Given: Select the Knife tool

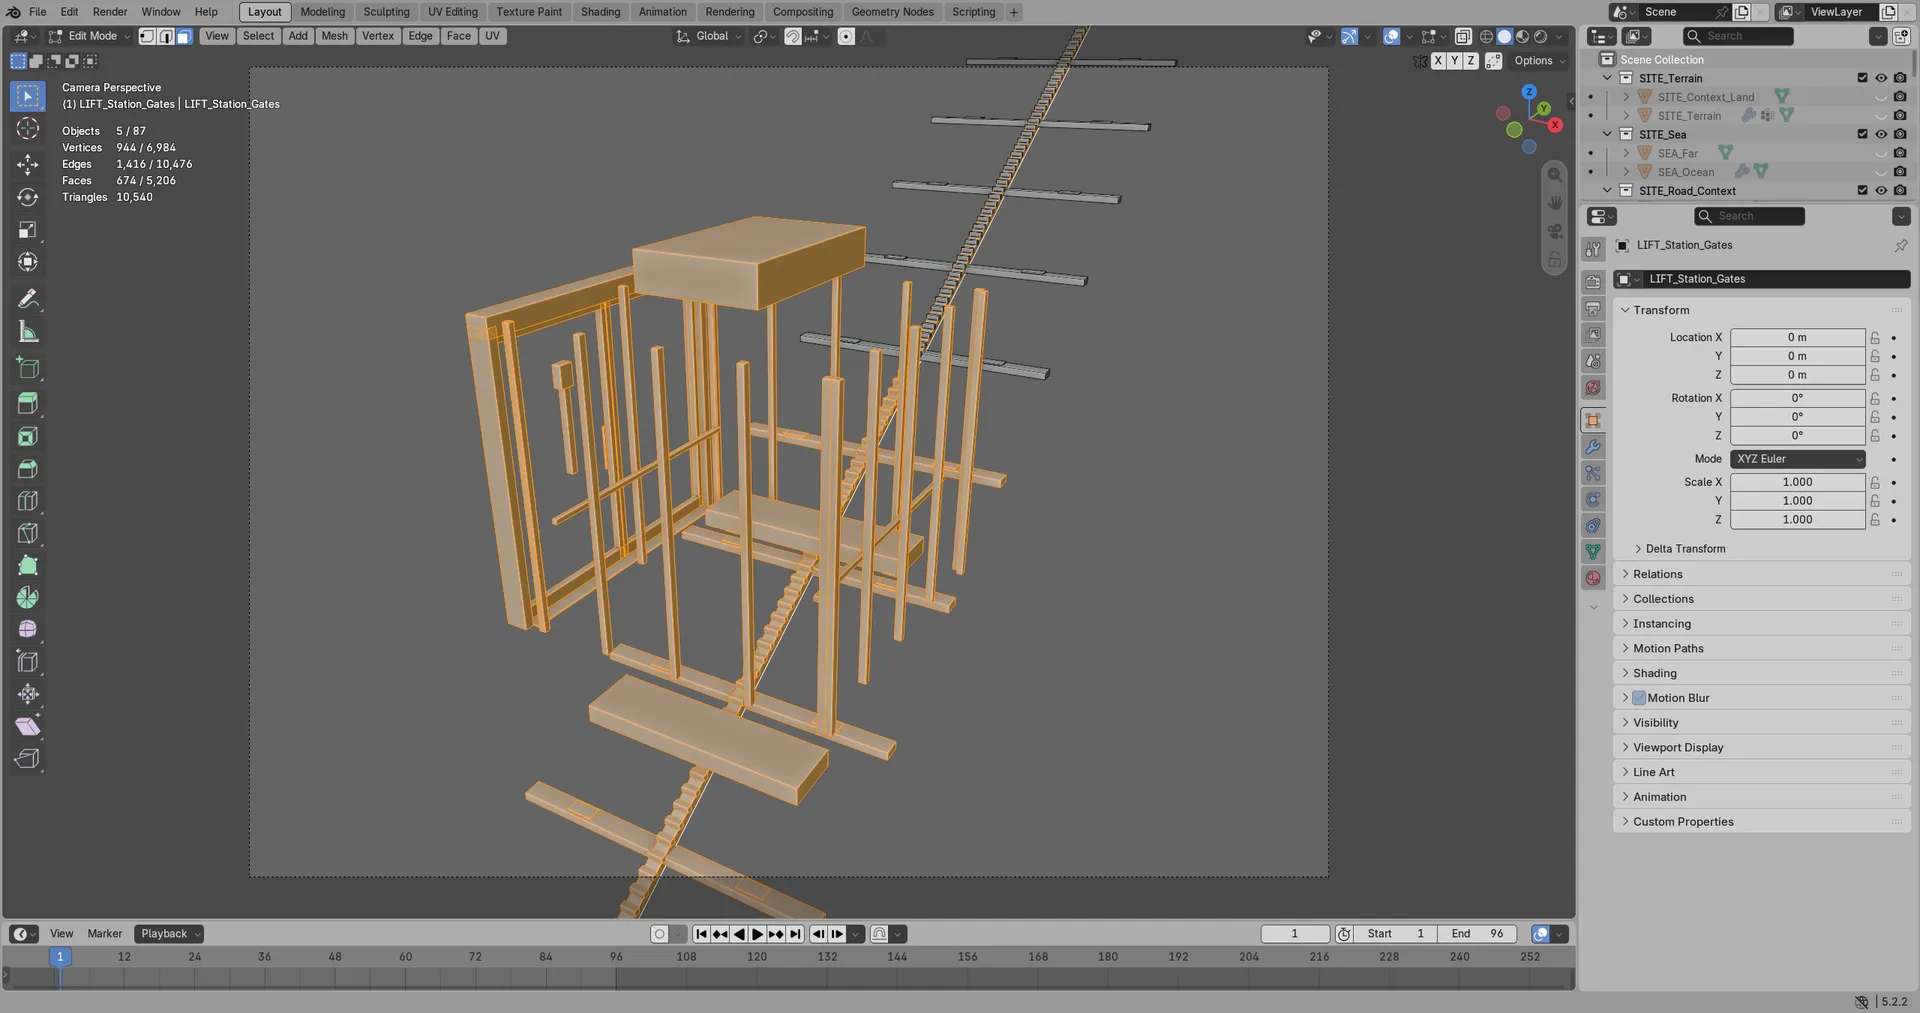Looking at the screenshot, I should [x=28, y=533].
